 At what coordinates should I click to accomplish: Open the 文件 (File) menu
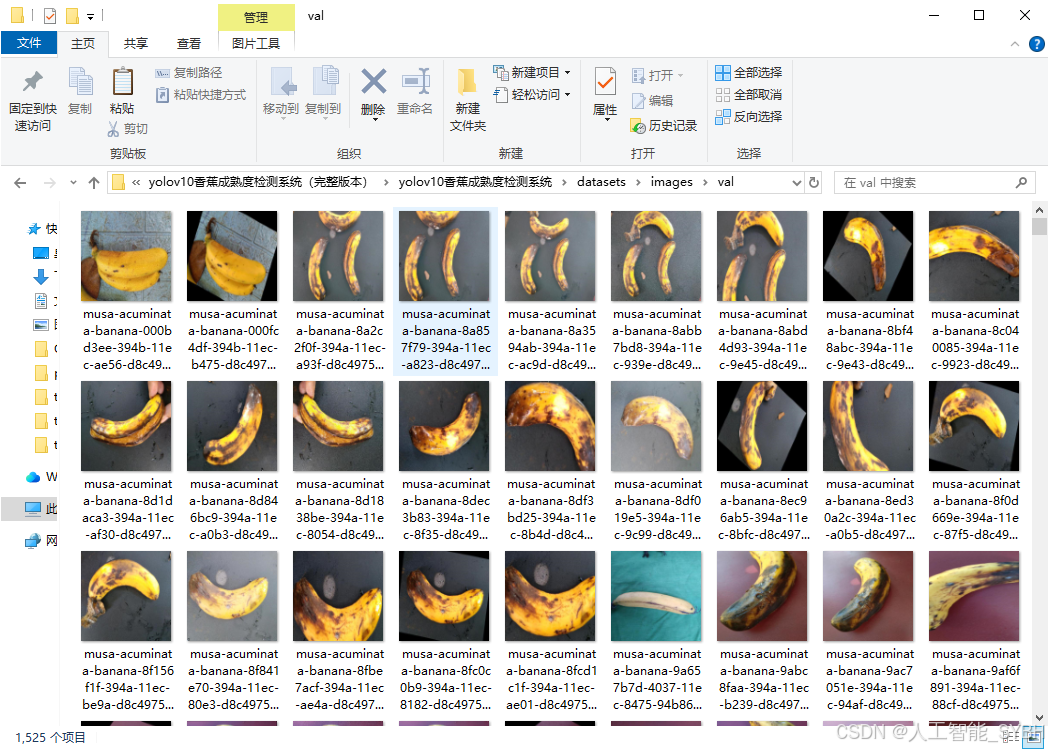(x=30, y=43)
